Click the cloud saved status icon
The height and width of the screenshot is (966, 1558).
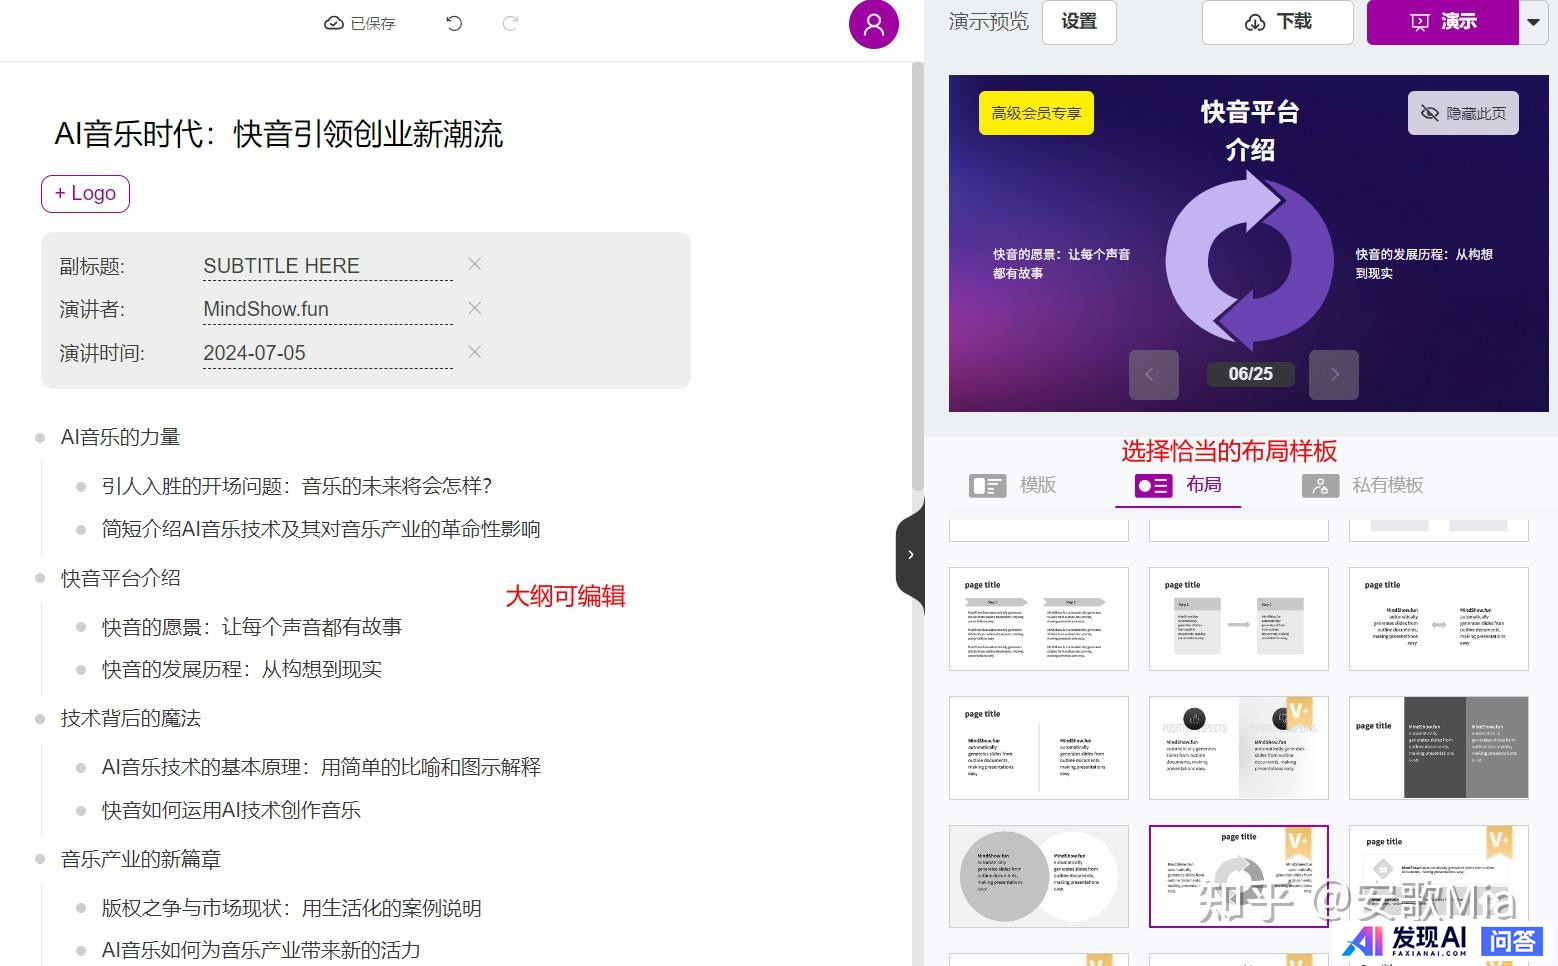(334, 23)
